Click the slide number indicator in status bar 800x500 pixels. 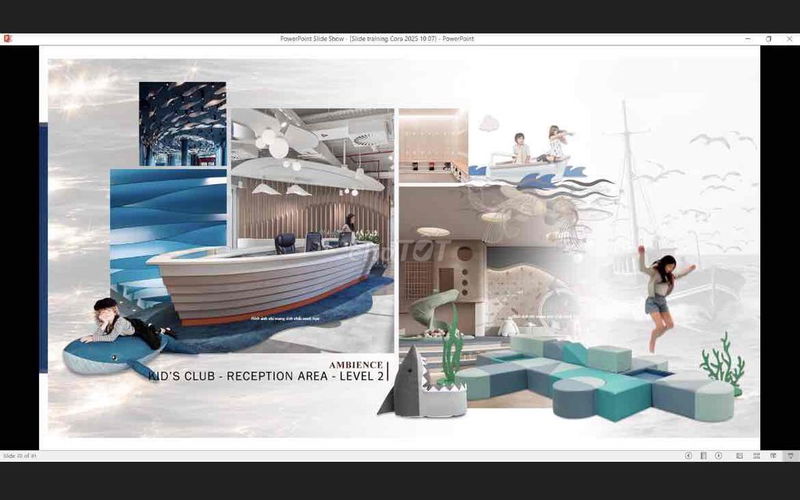click(20, 456)
